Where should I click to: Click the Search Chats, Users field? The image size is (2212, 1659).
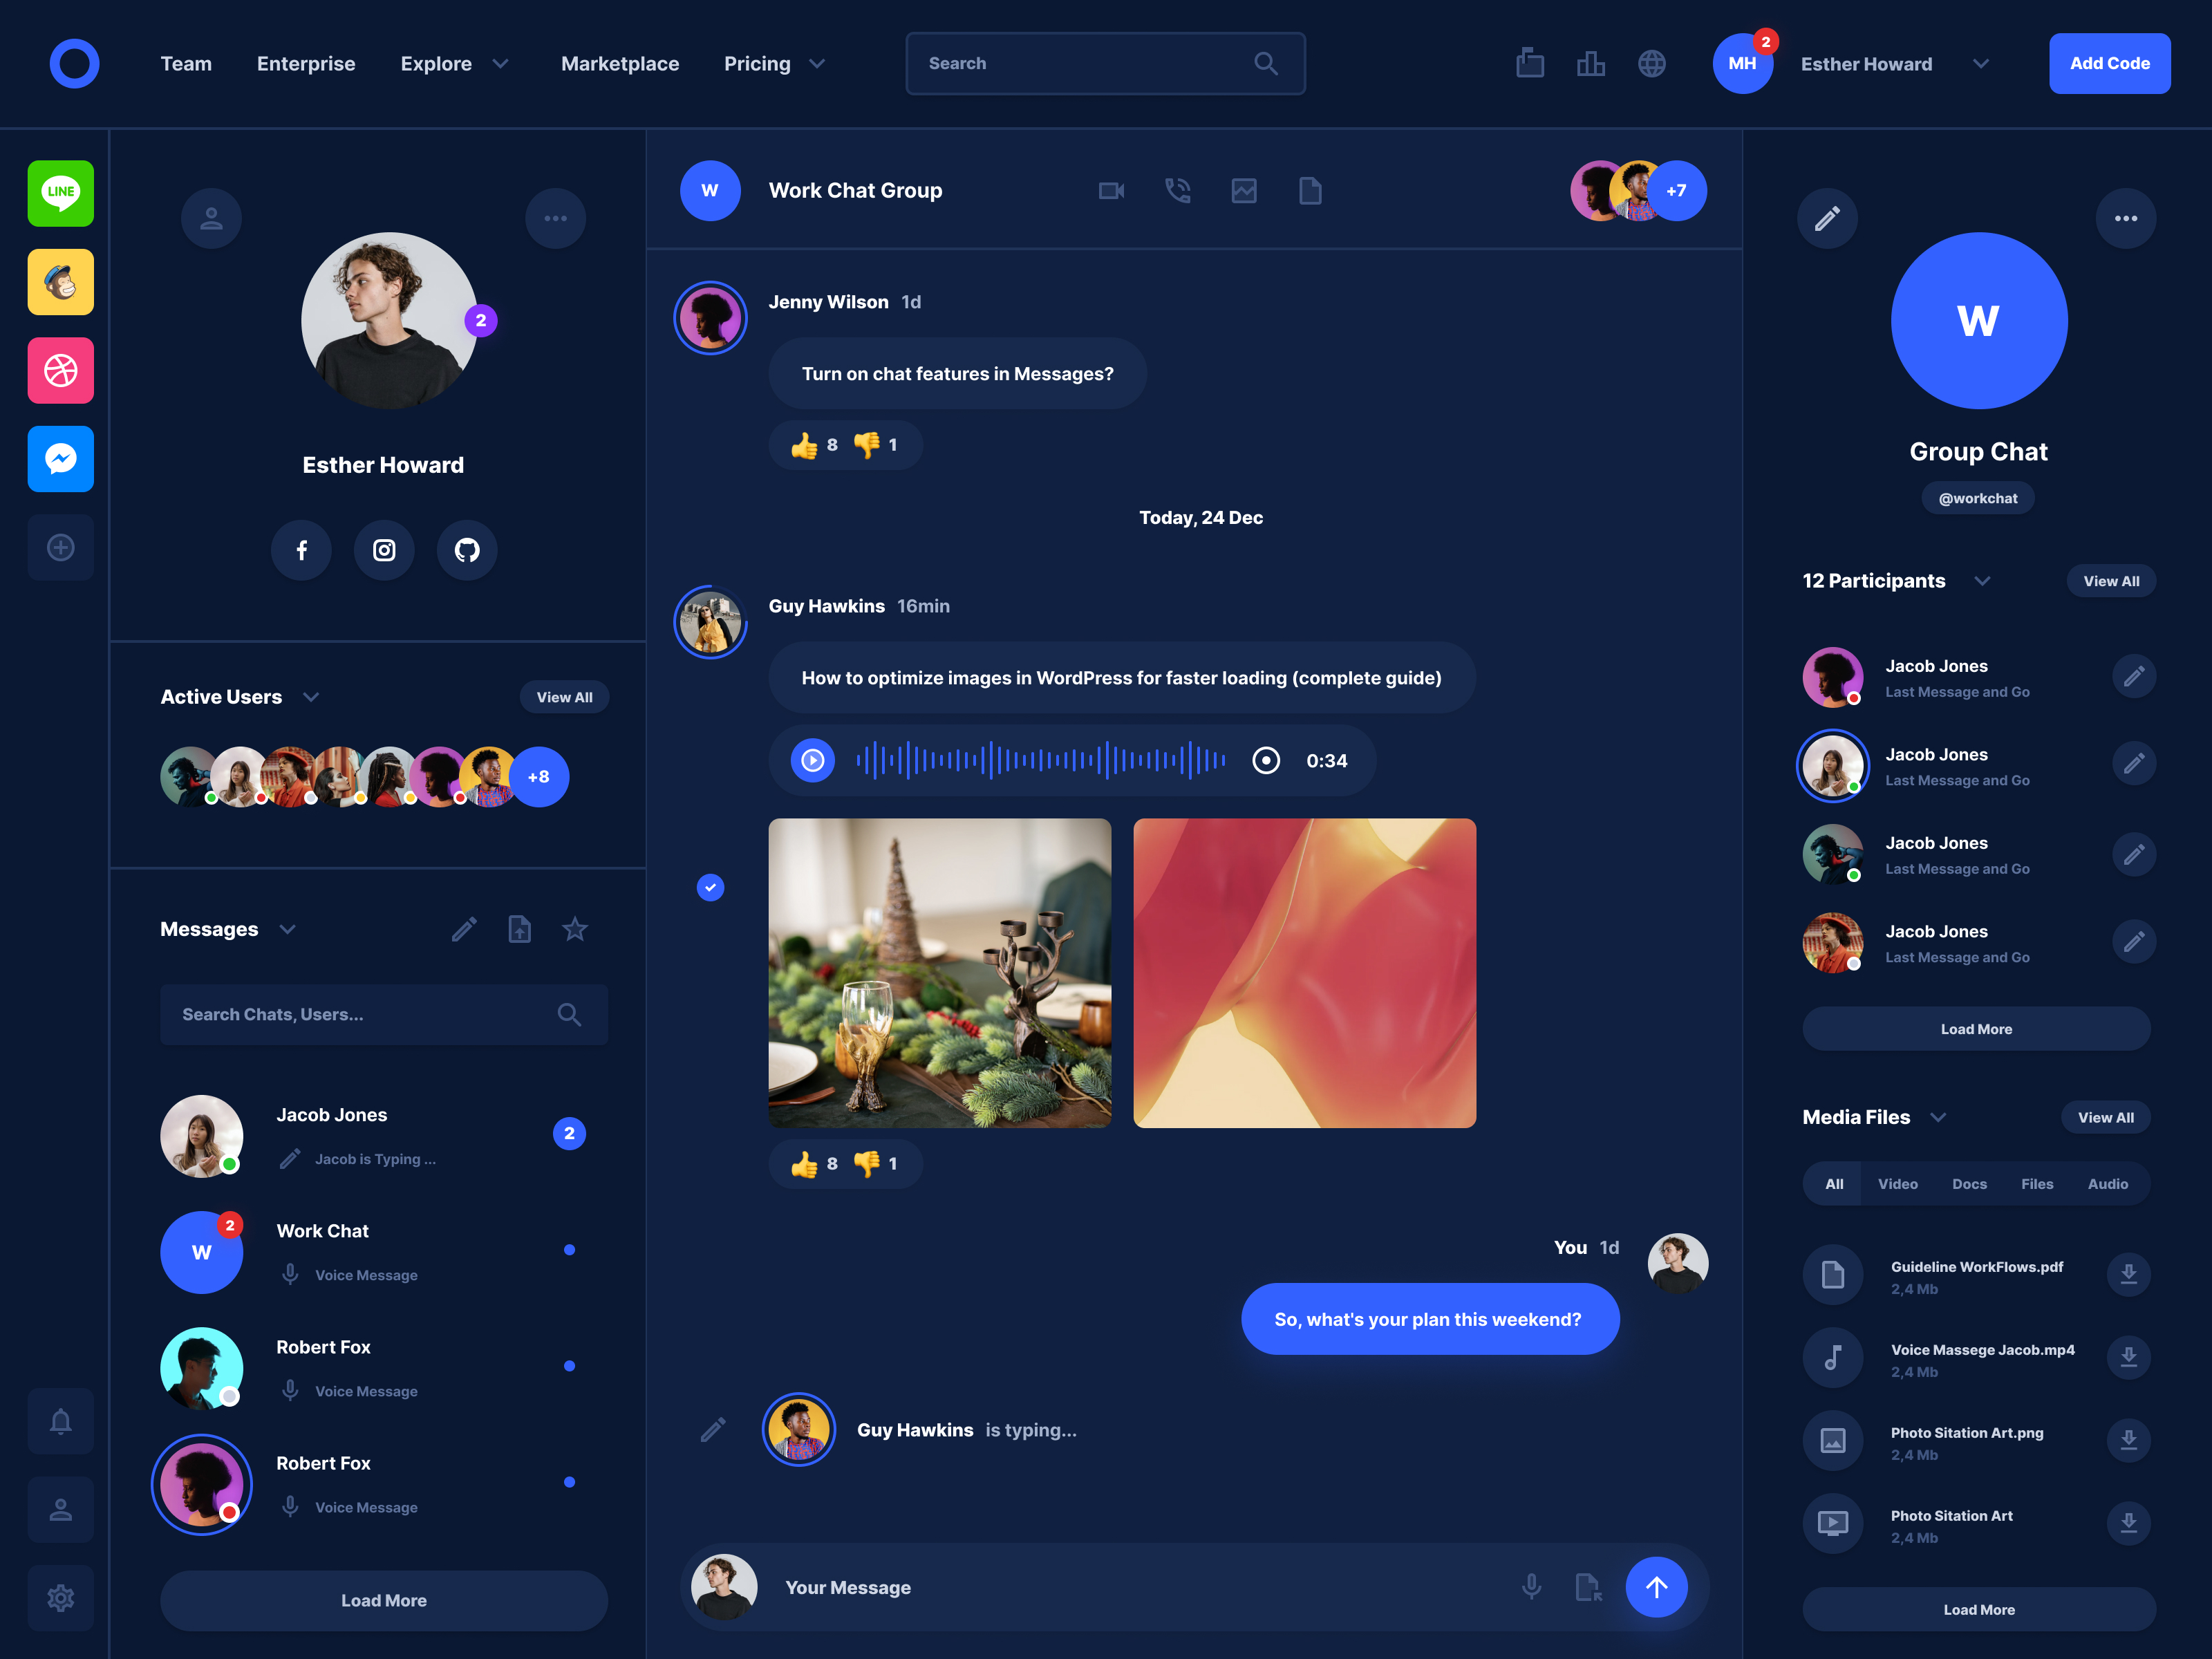pyautogui.click(x=384, y=1014)
